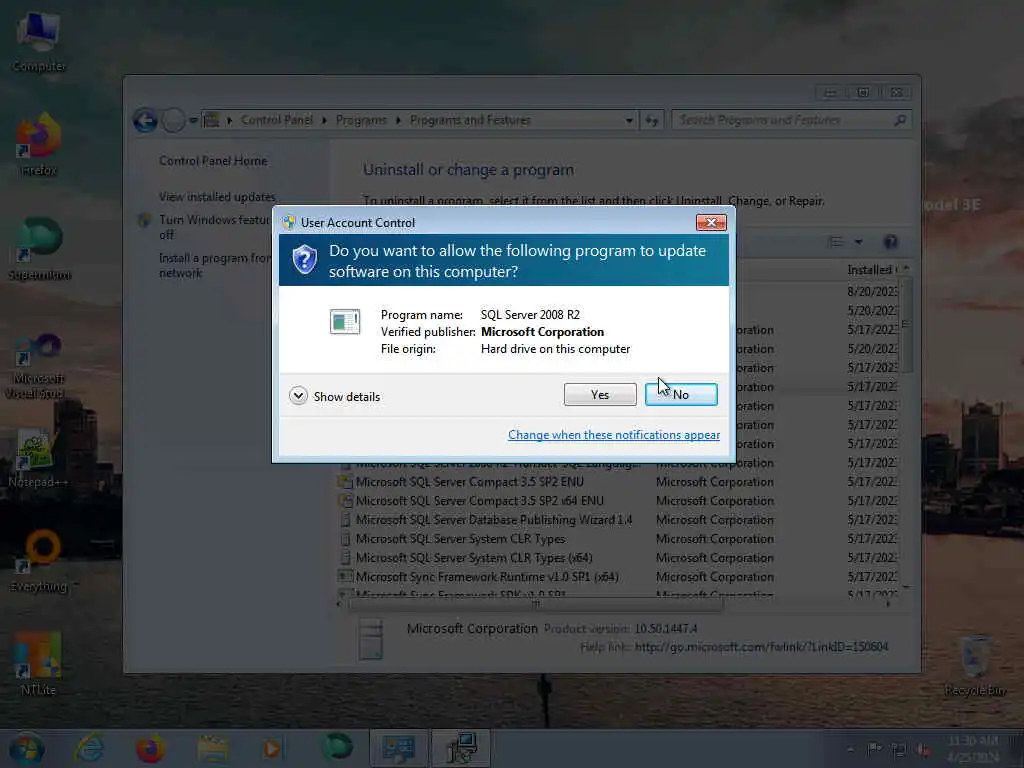Image resolution: width=1024 pixels, height=768 pixels.
Task: Open Supermium from the taskbar
Action: coord(338,747)
